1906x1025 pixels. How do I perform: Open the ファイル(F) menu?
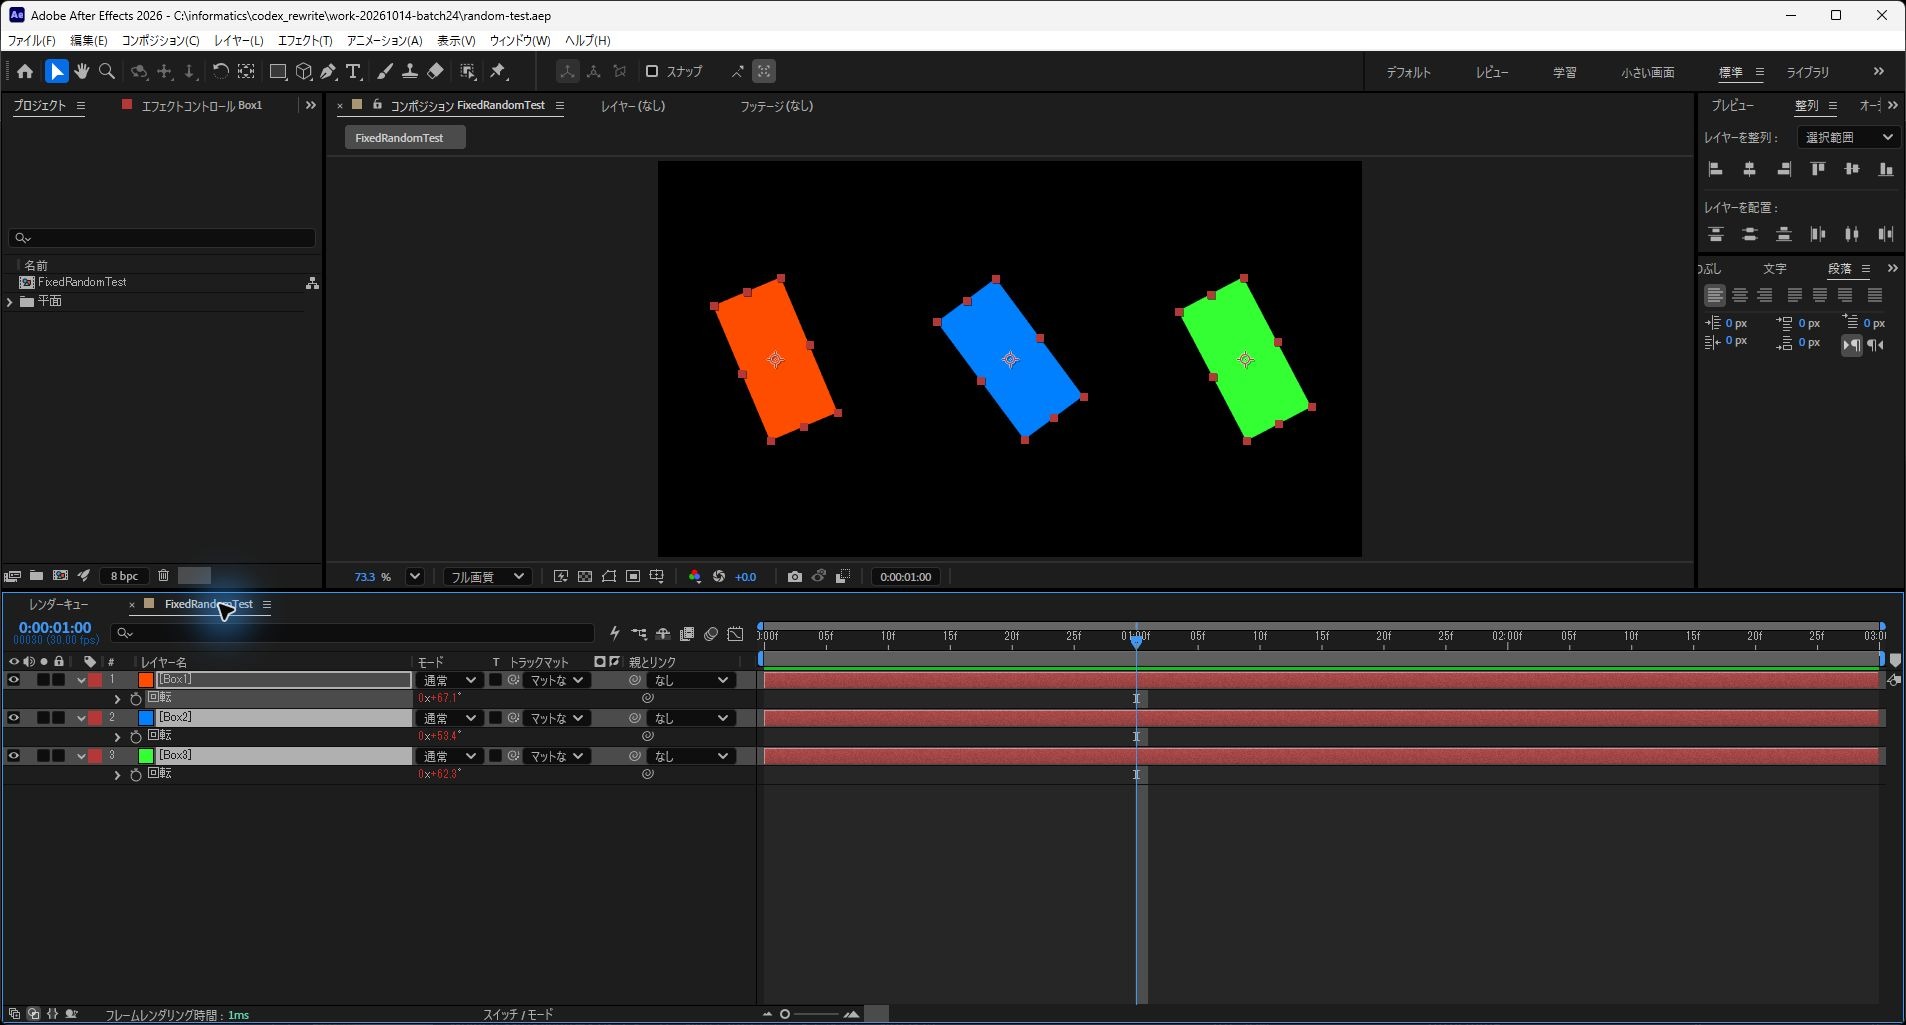tap(31, 40)
